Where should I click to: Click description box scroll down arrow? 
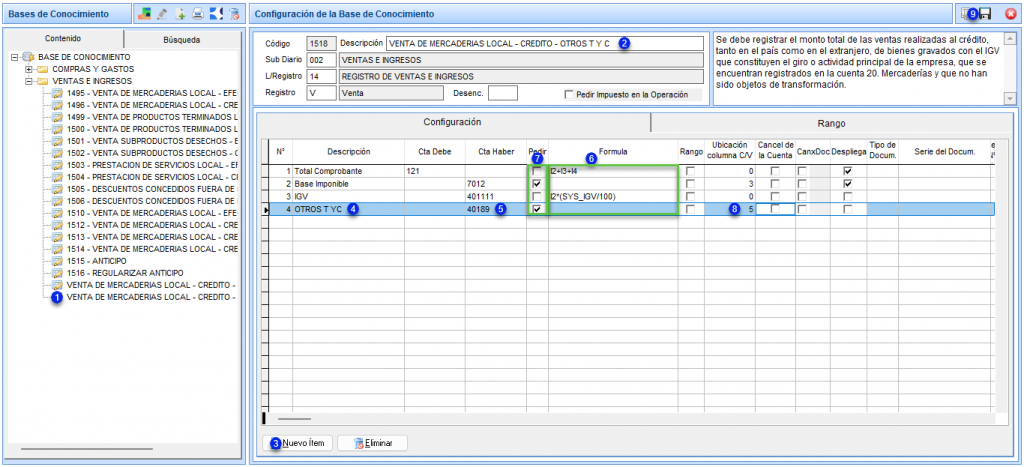tap(1010, 98)
